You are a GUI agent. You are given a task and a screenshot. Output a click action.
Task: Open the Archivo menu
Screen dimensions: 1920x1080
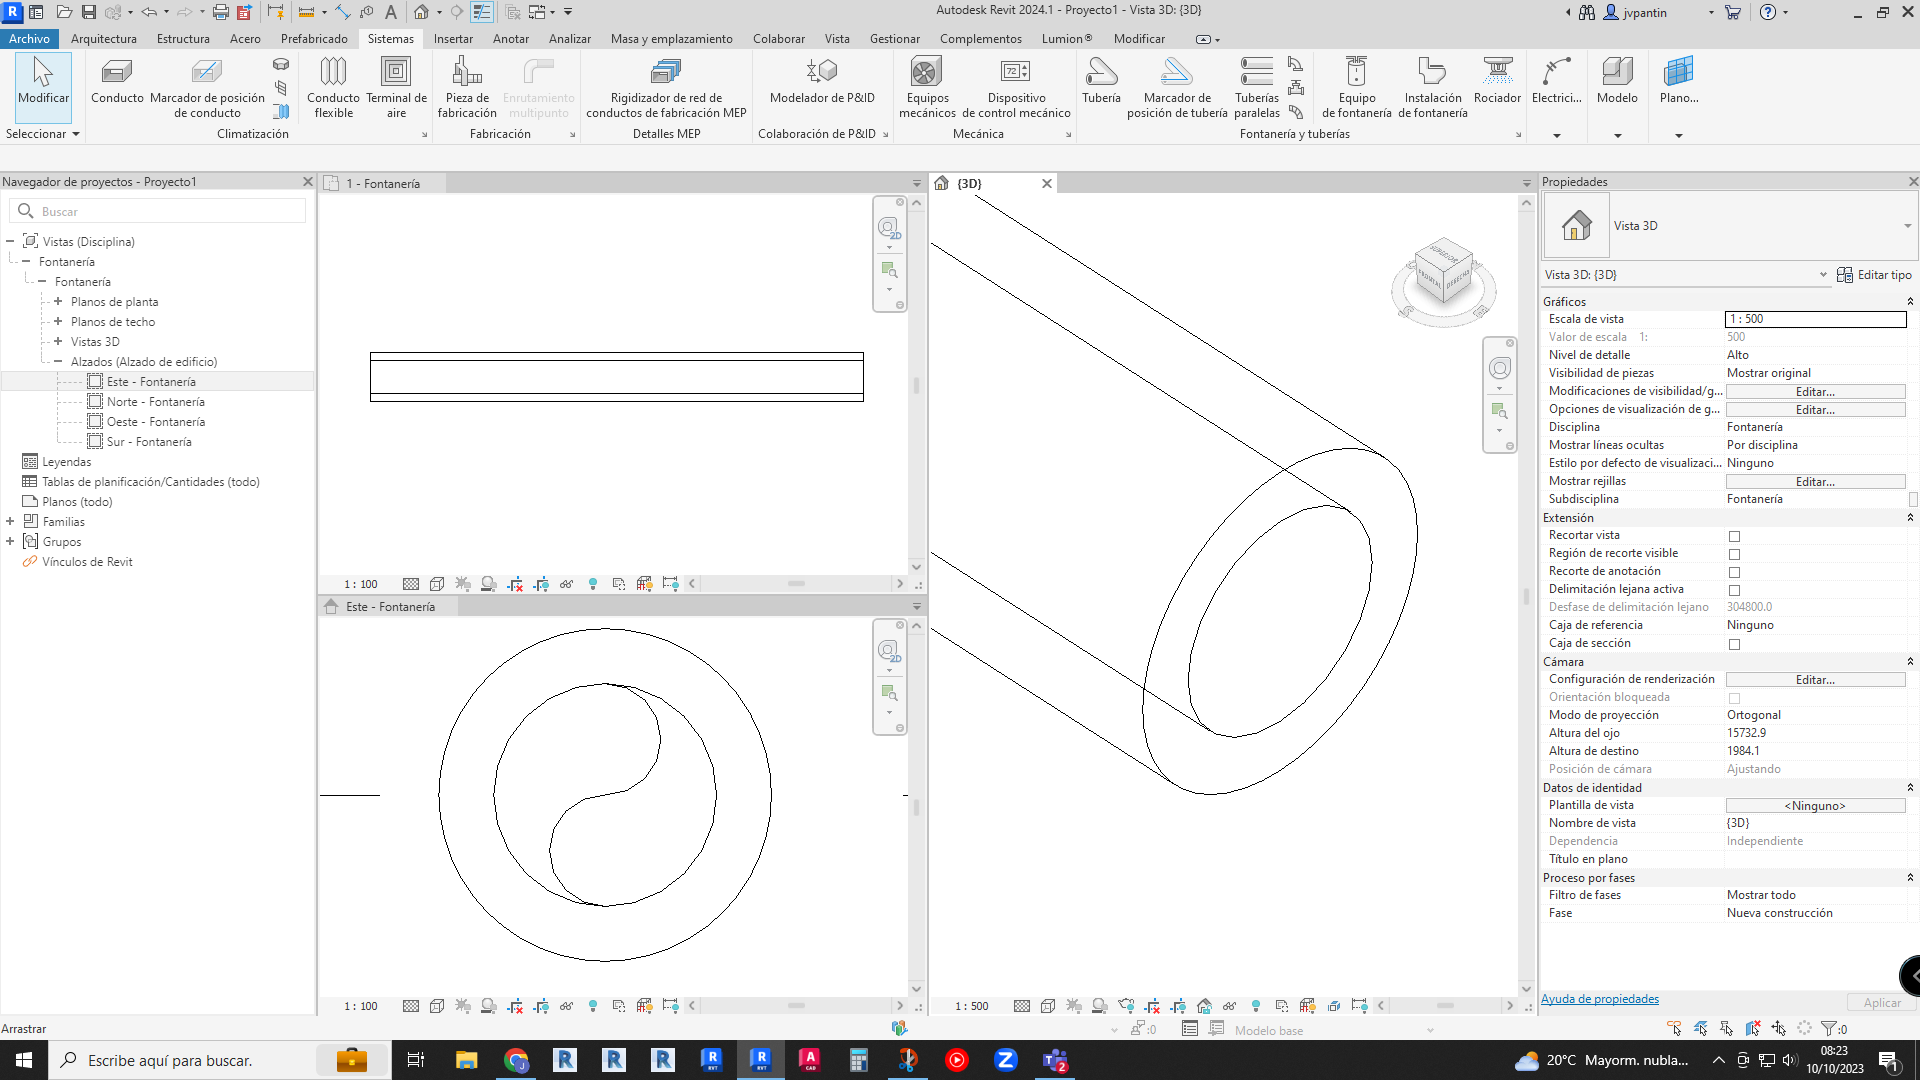tap(29, 39)
